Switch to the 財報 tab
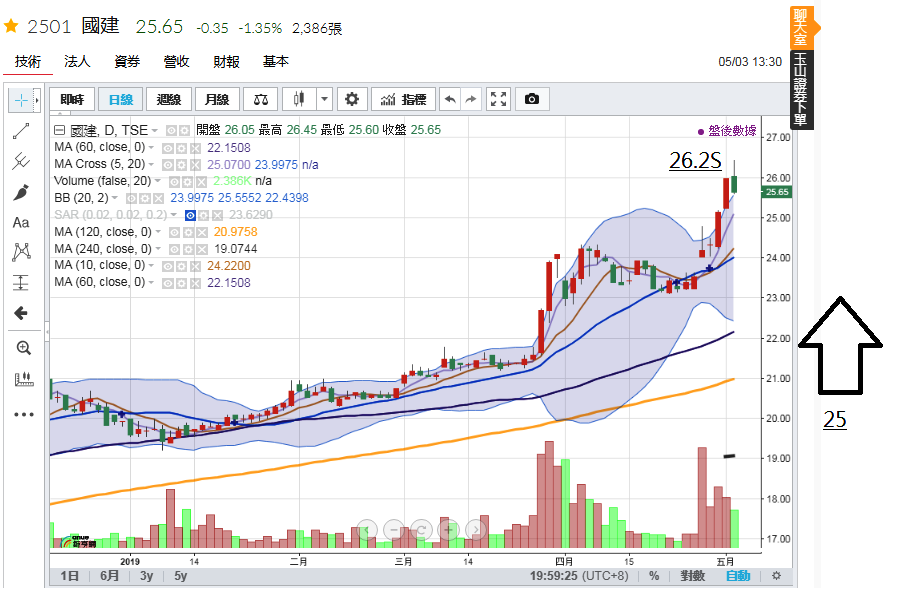The image size is (900, 600). click(226, 61)
